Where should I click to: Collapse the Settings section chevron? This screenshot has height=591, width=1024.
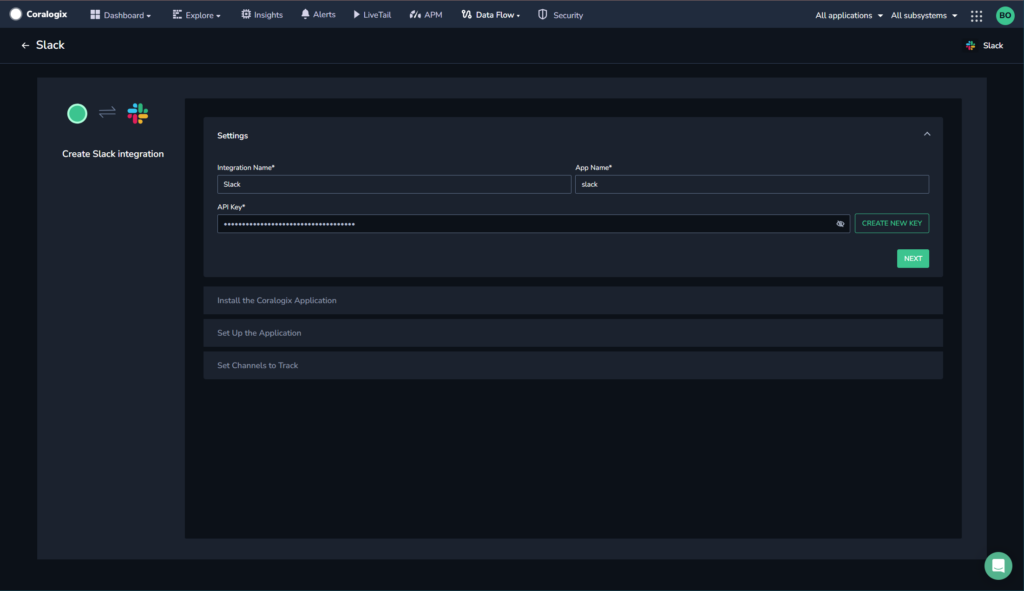click(927, 134)
